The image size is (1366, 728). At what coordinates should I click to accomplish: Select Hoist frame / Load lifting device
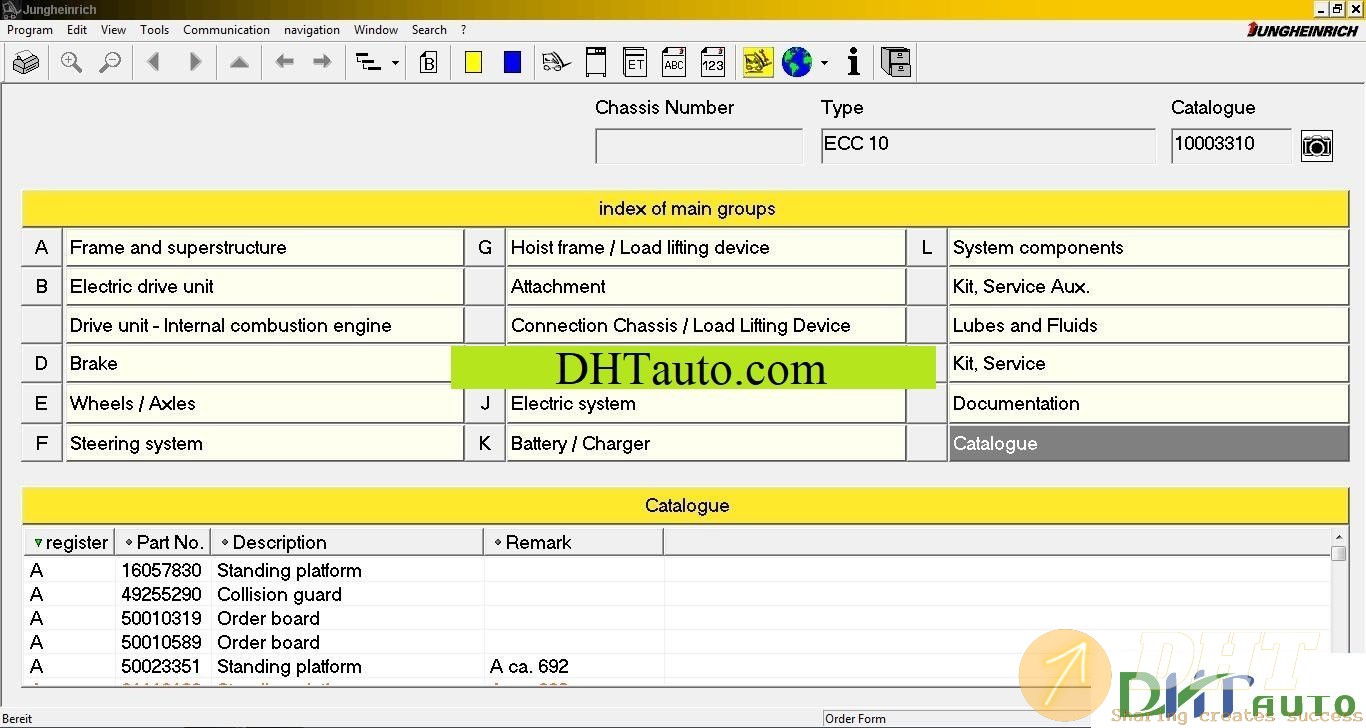[706, 248]
